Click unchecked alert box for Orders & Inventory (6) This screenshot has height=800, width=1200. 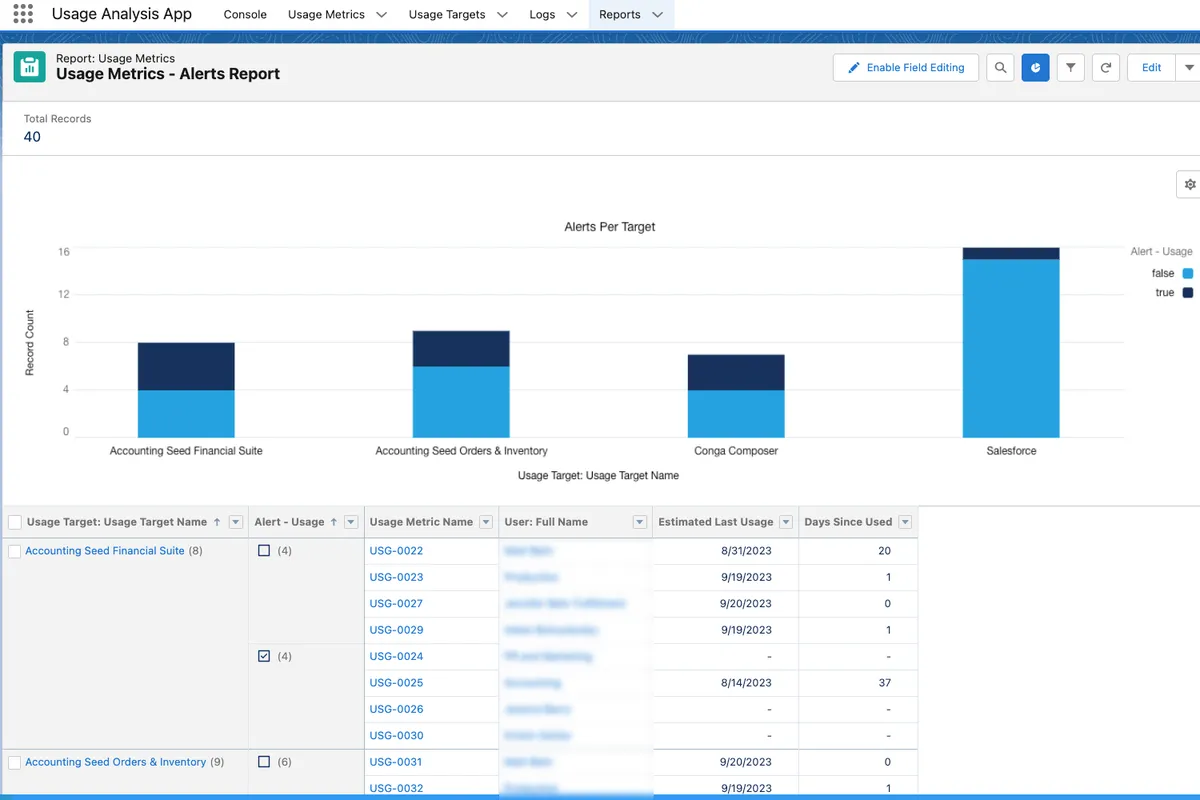(264, 761)
